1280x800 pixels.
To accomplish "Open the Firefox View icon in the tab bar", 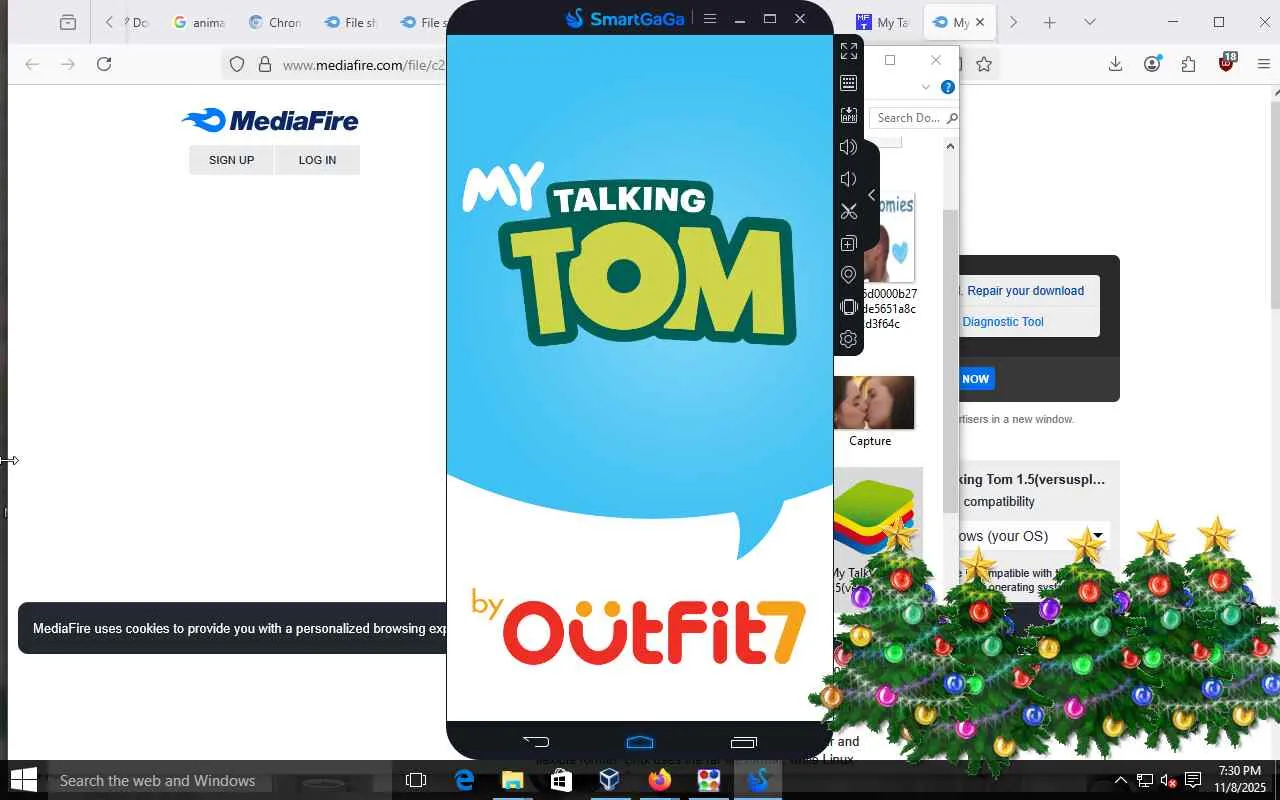I will tap(68, 22).
